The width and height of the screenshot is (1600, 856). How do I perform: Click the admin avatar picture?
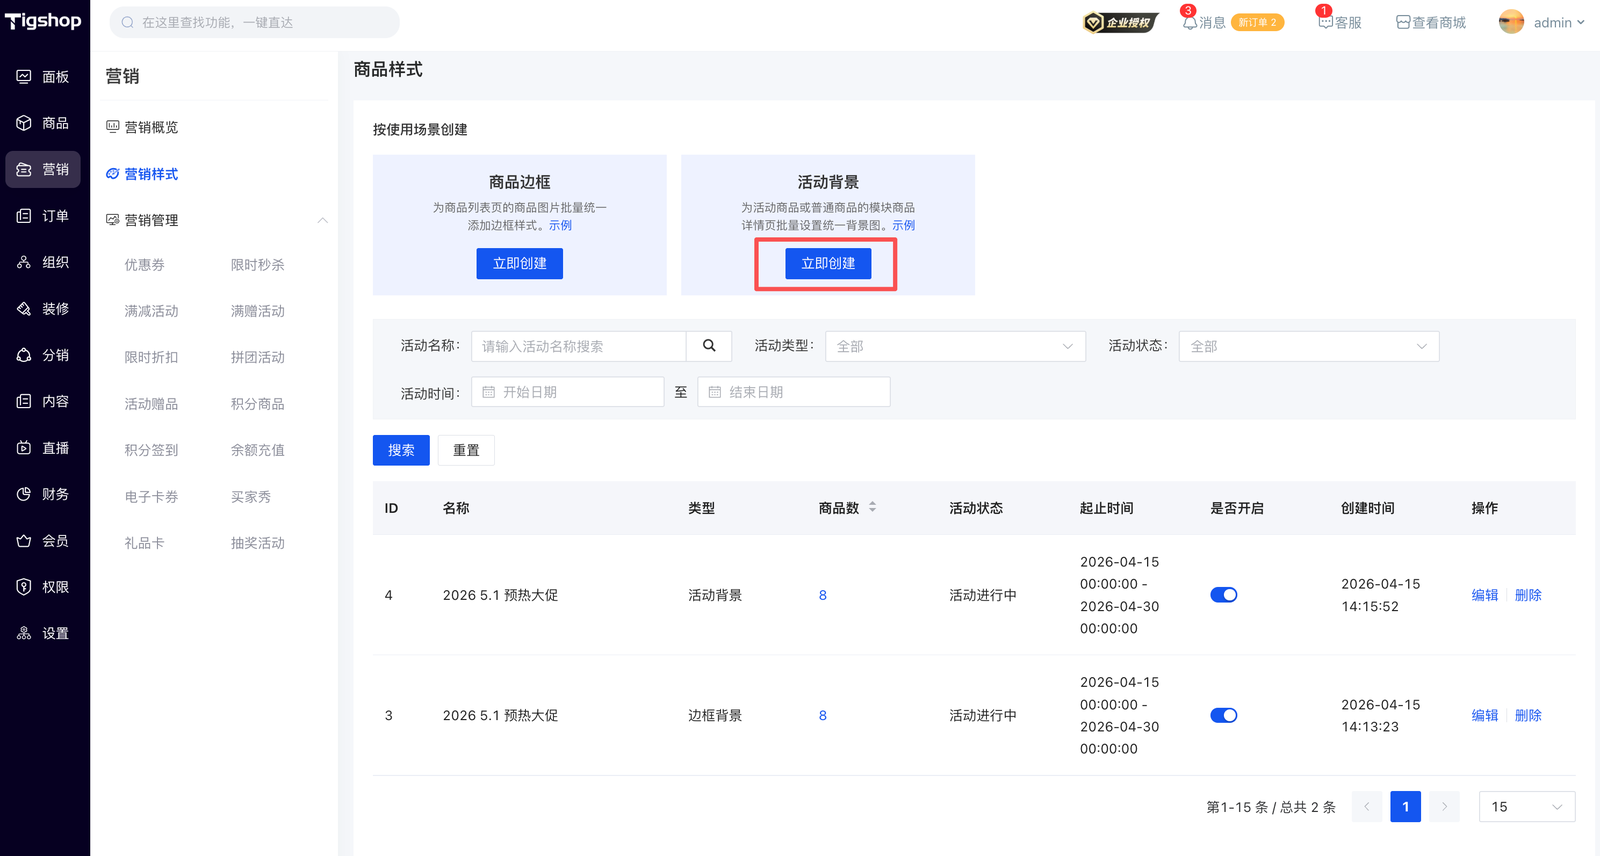(x=1511, y=22)
